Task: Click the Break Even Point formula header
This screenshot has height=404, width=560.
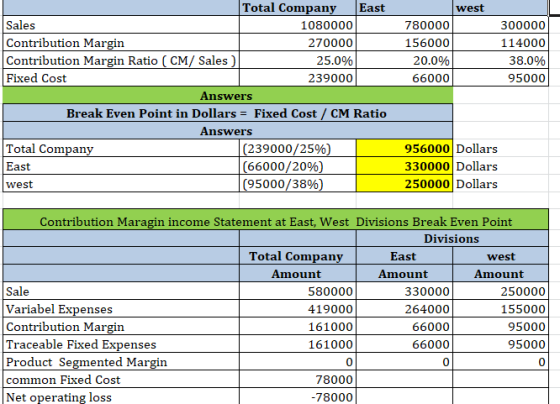Action: [228, 113]
